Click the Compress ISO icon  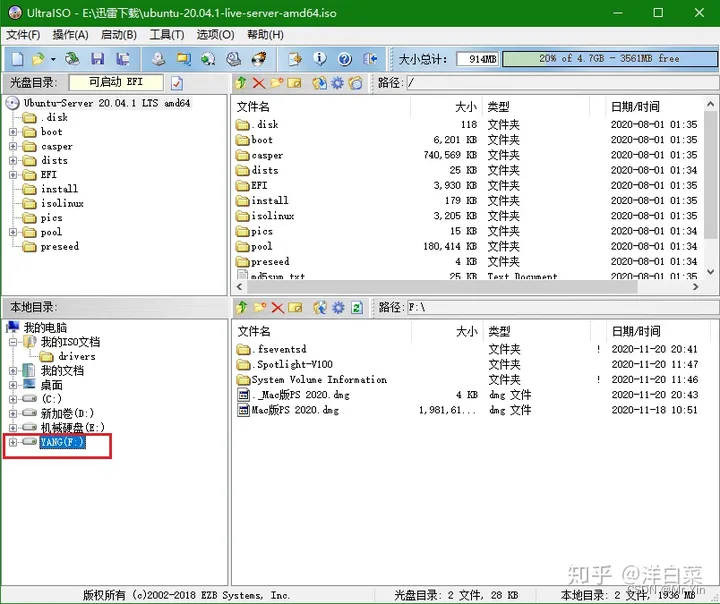point(208,59)
